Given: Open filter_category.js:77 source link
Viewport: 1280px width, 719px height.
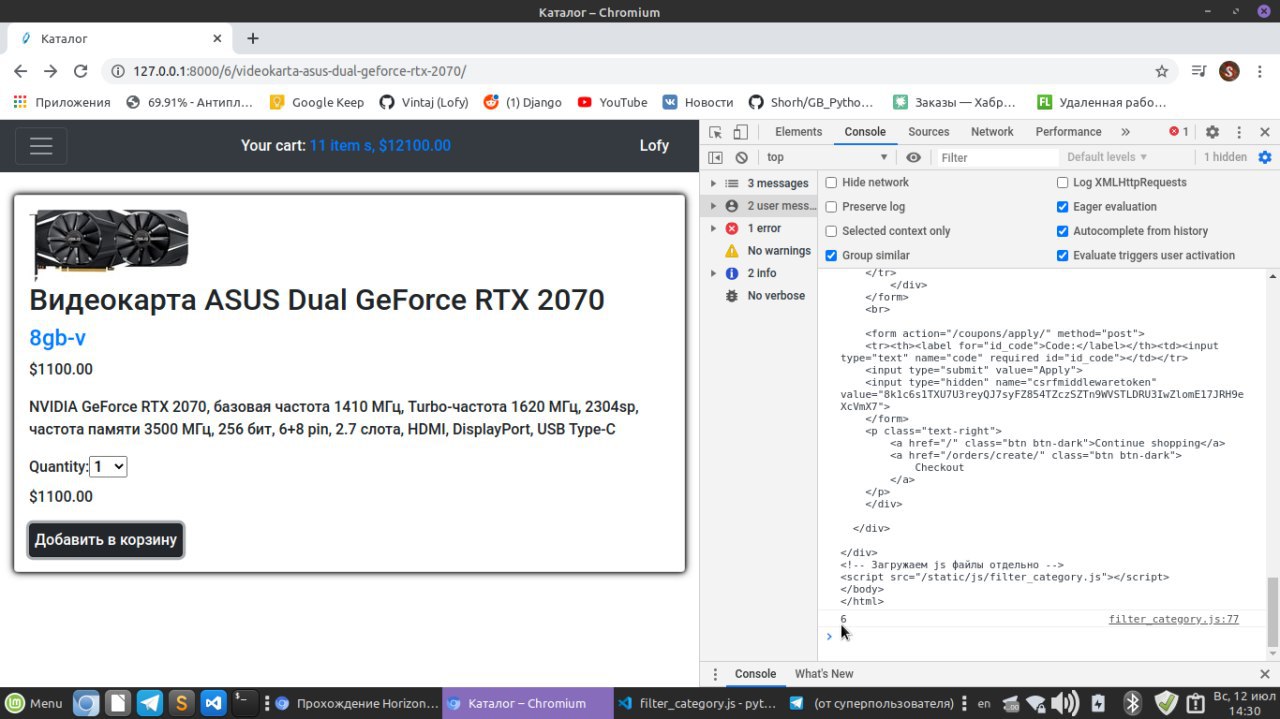Looking at the screenshot, I should click(x=1173, y=620).
